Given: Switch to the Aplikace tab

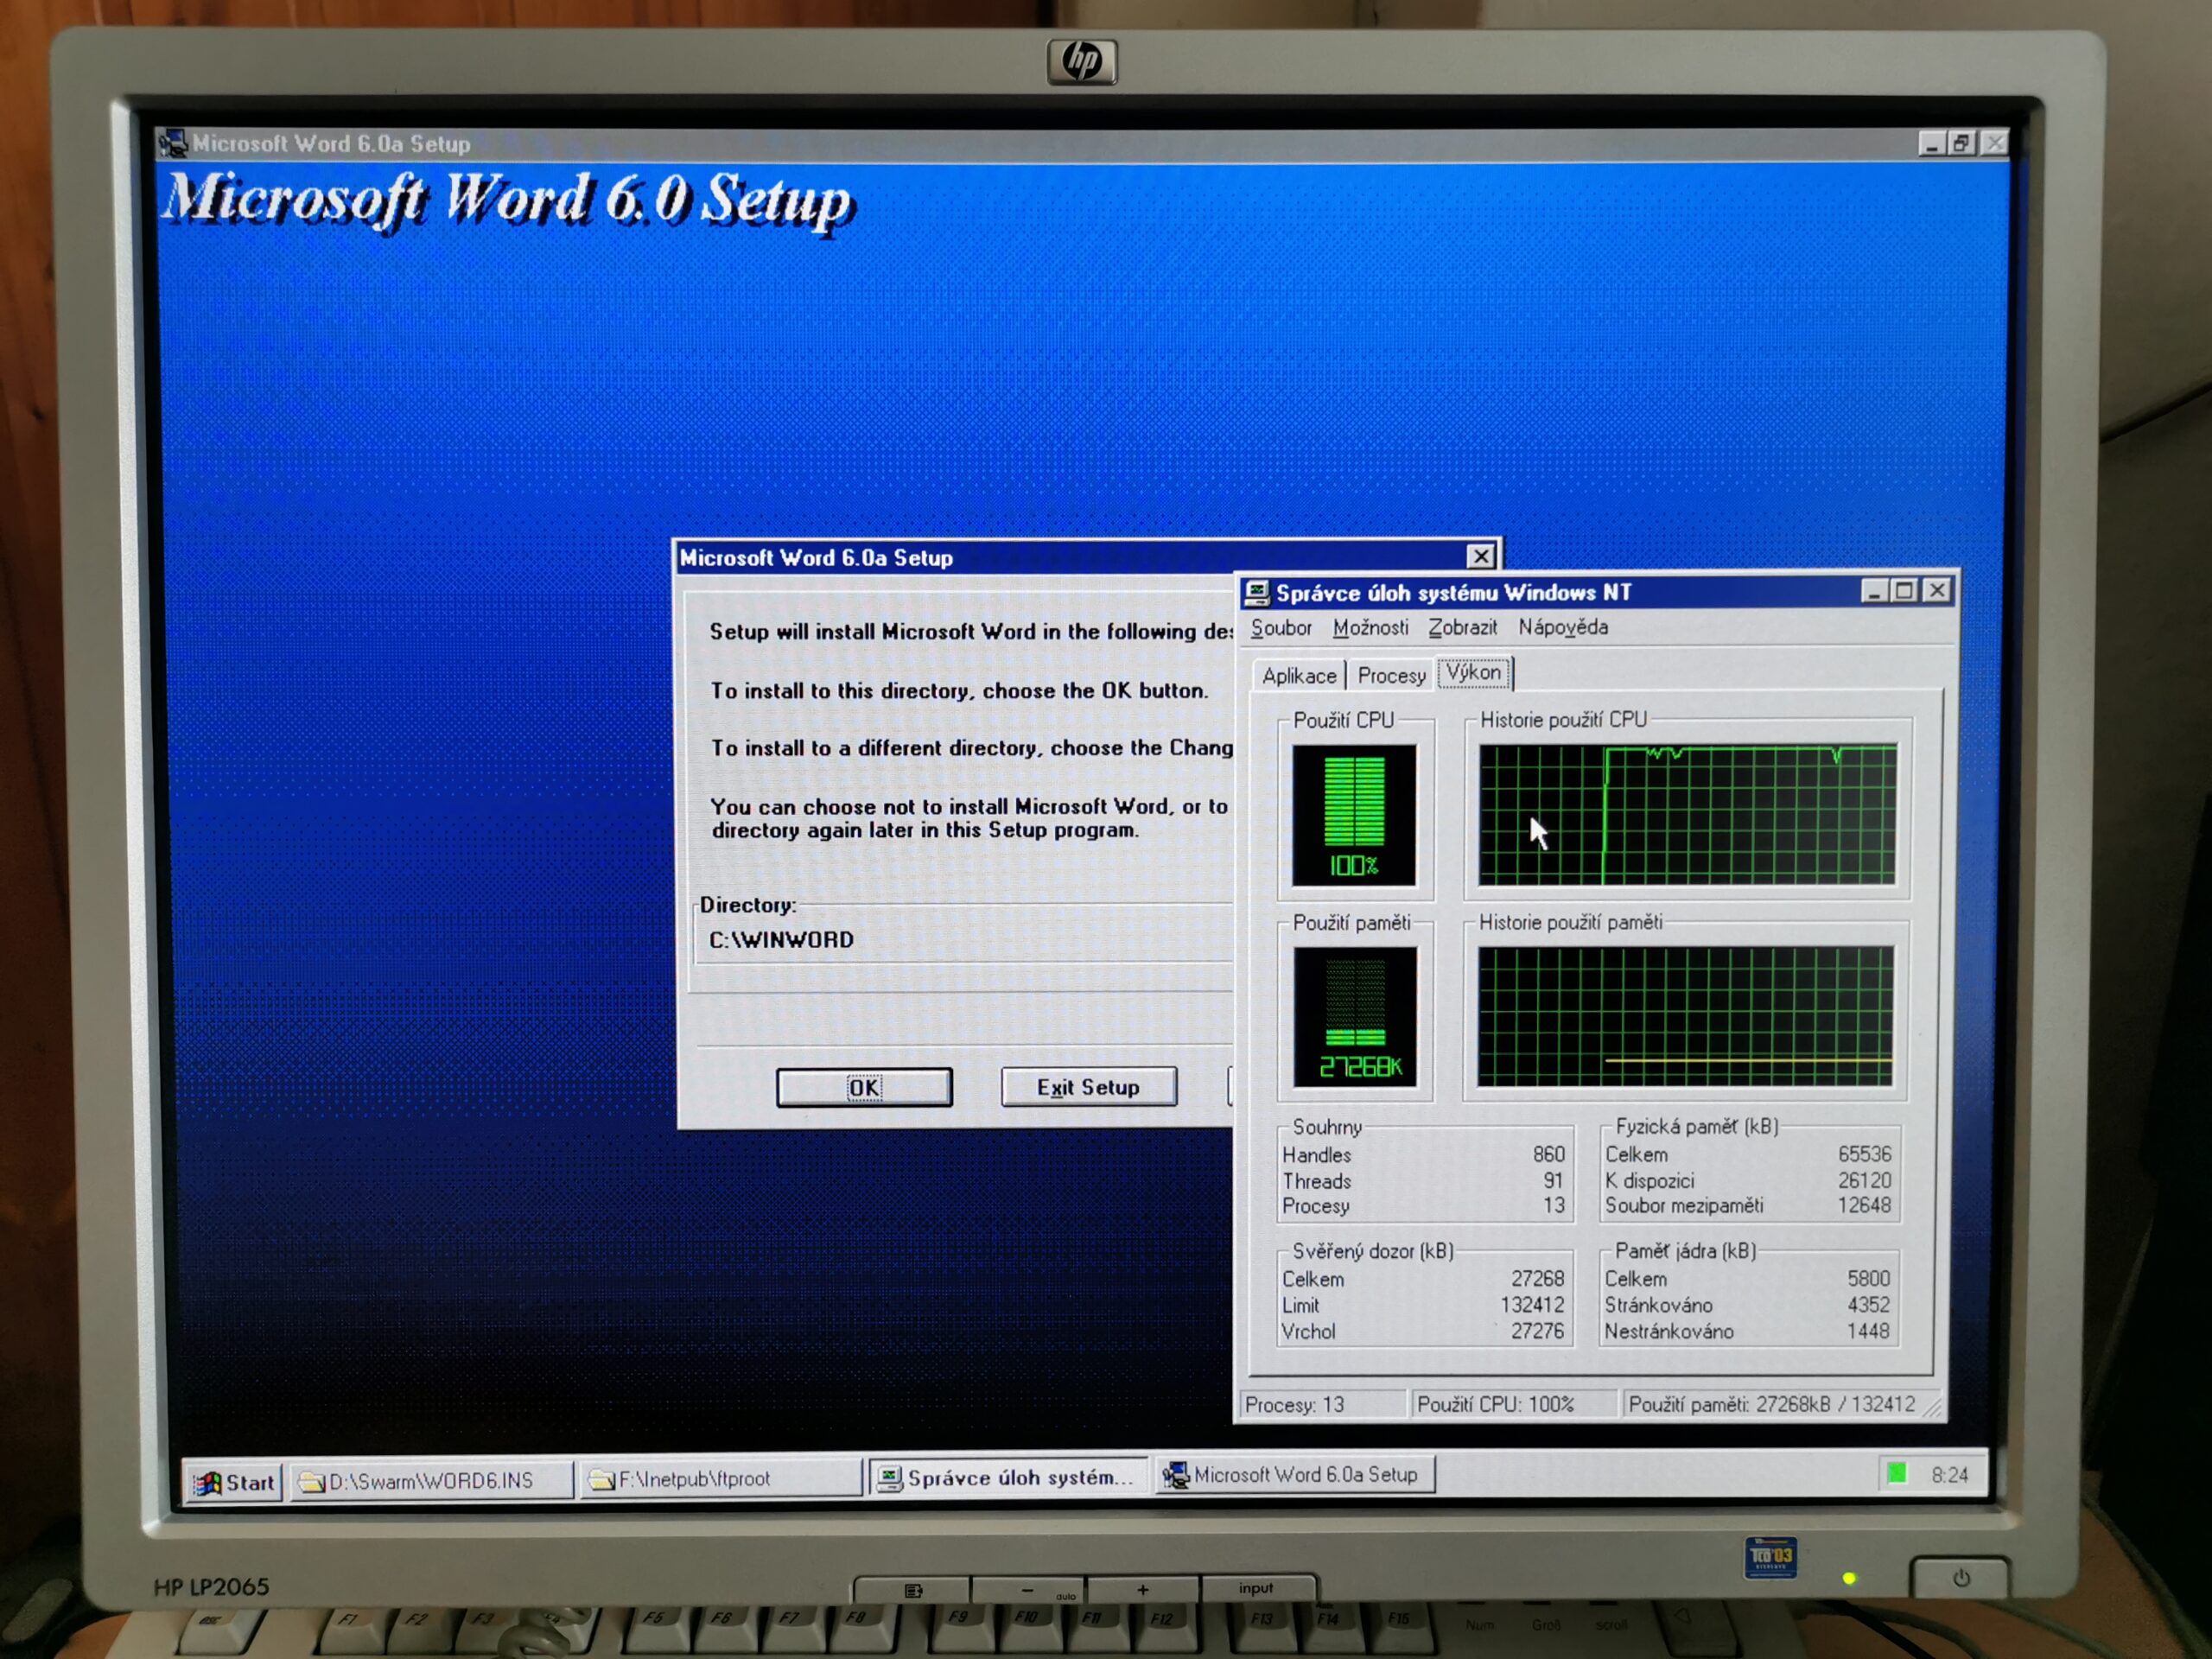Looking at the screenshot, I should (x=1299, y=676).
